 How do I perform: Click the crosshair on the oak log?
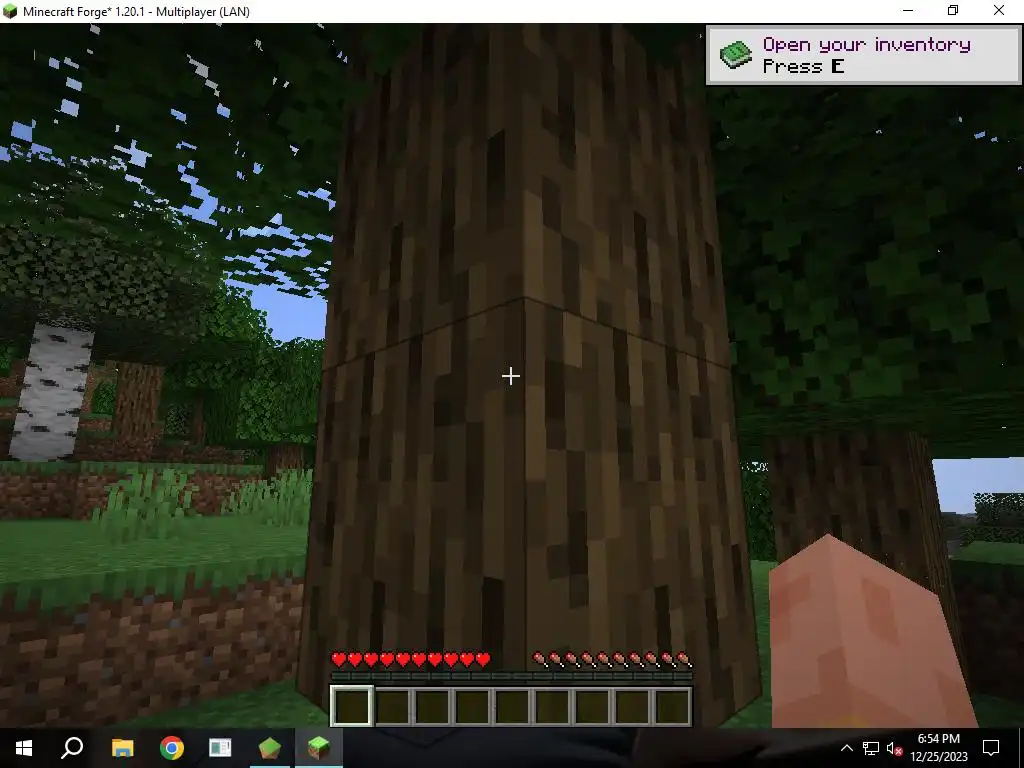coord(511,376)
